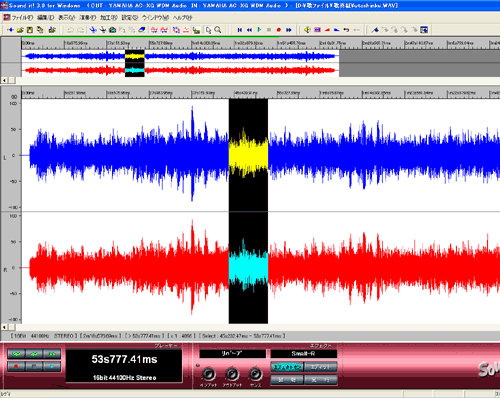500x398 pixels.
Task: Open the ウインドウ(W) menu
Action: (155, 18)
